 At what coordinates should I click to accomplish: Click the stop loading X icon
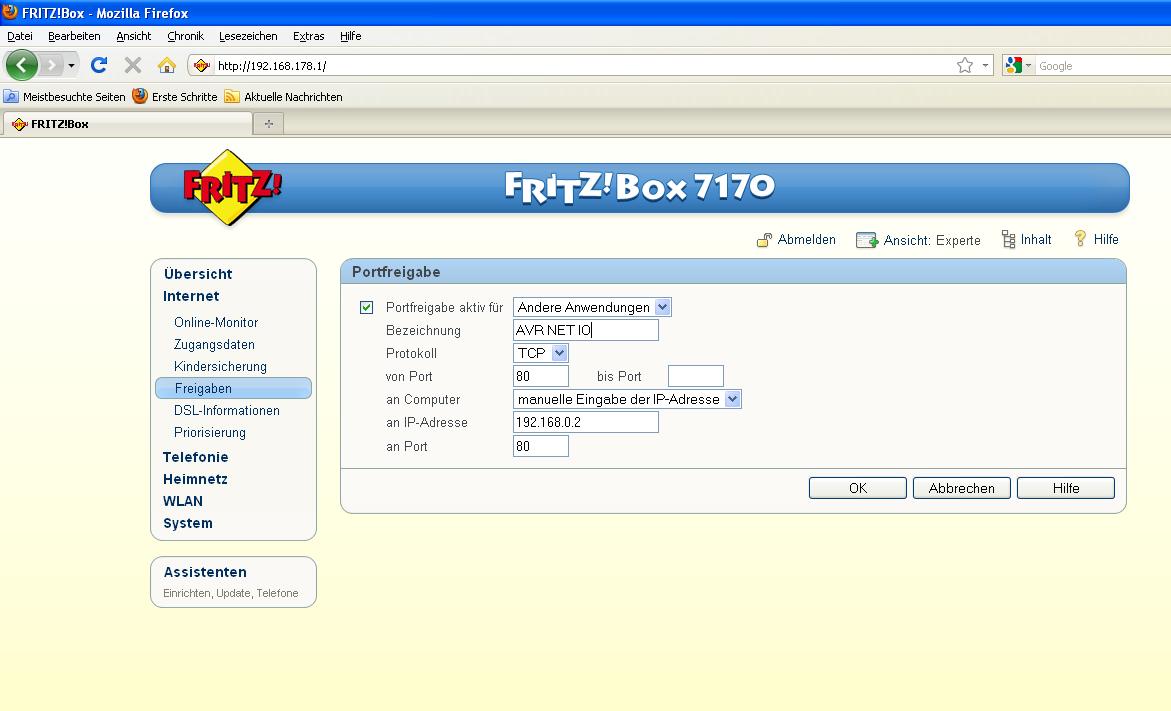(133, 66)
